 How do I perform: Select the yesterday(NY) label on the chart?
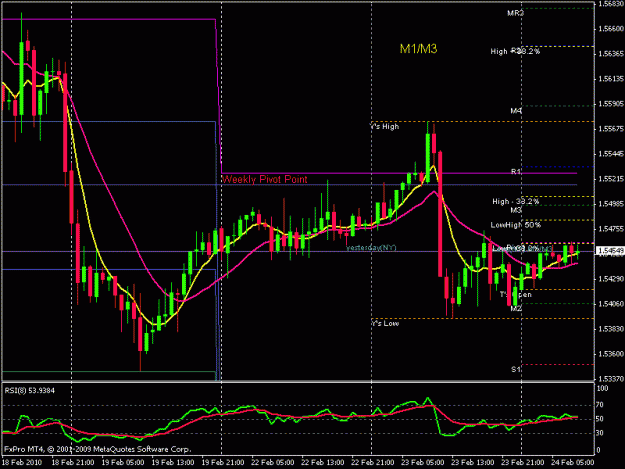(x=371, y=247)
